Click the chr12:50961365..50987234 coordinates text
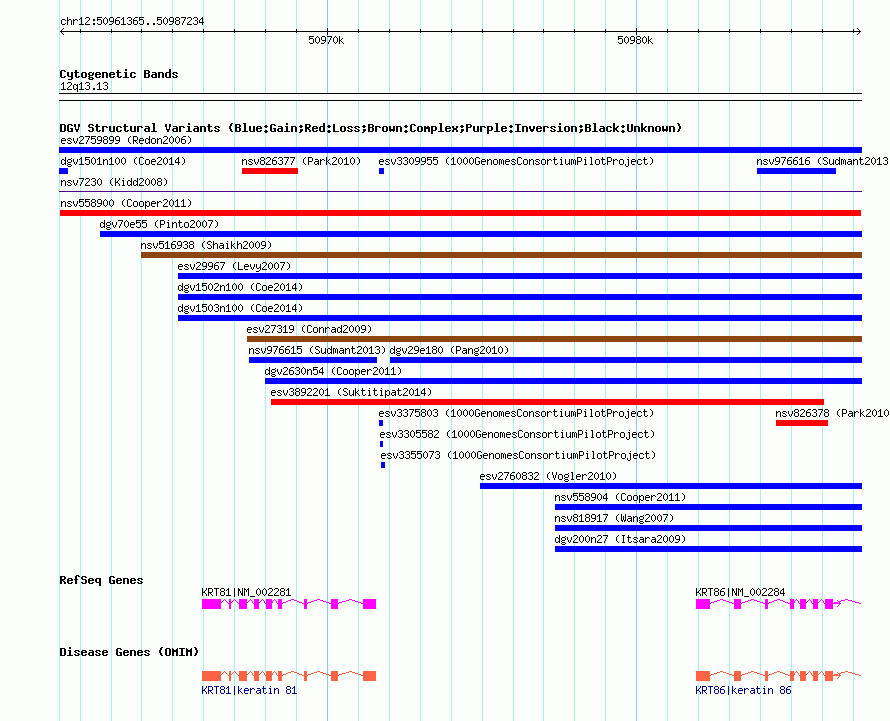 (132, 21)
